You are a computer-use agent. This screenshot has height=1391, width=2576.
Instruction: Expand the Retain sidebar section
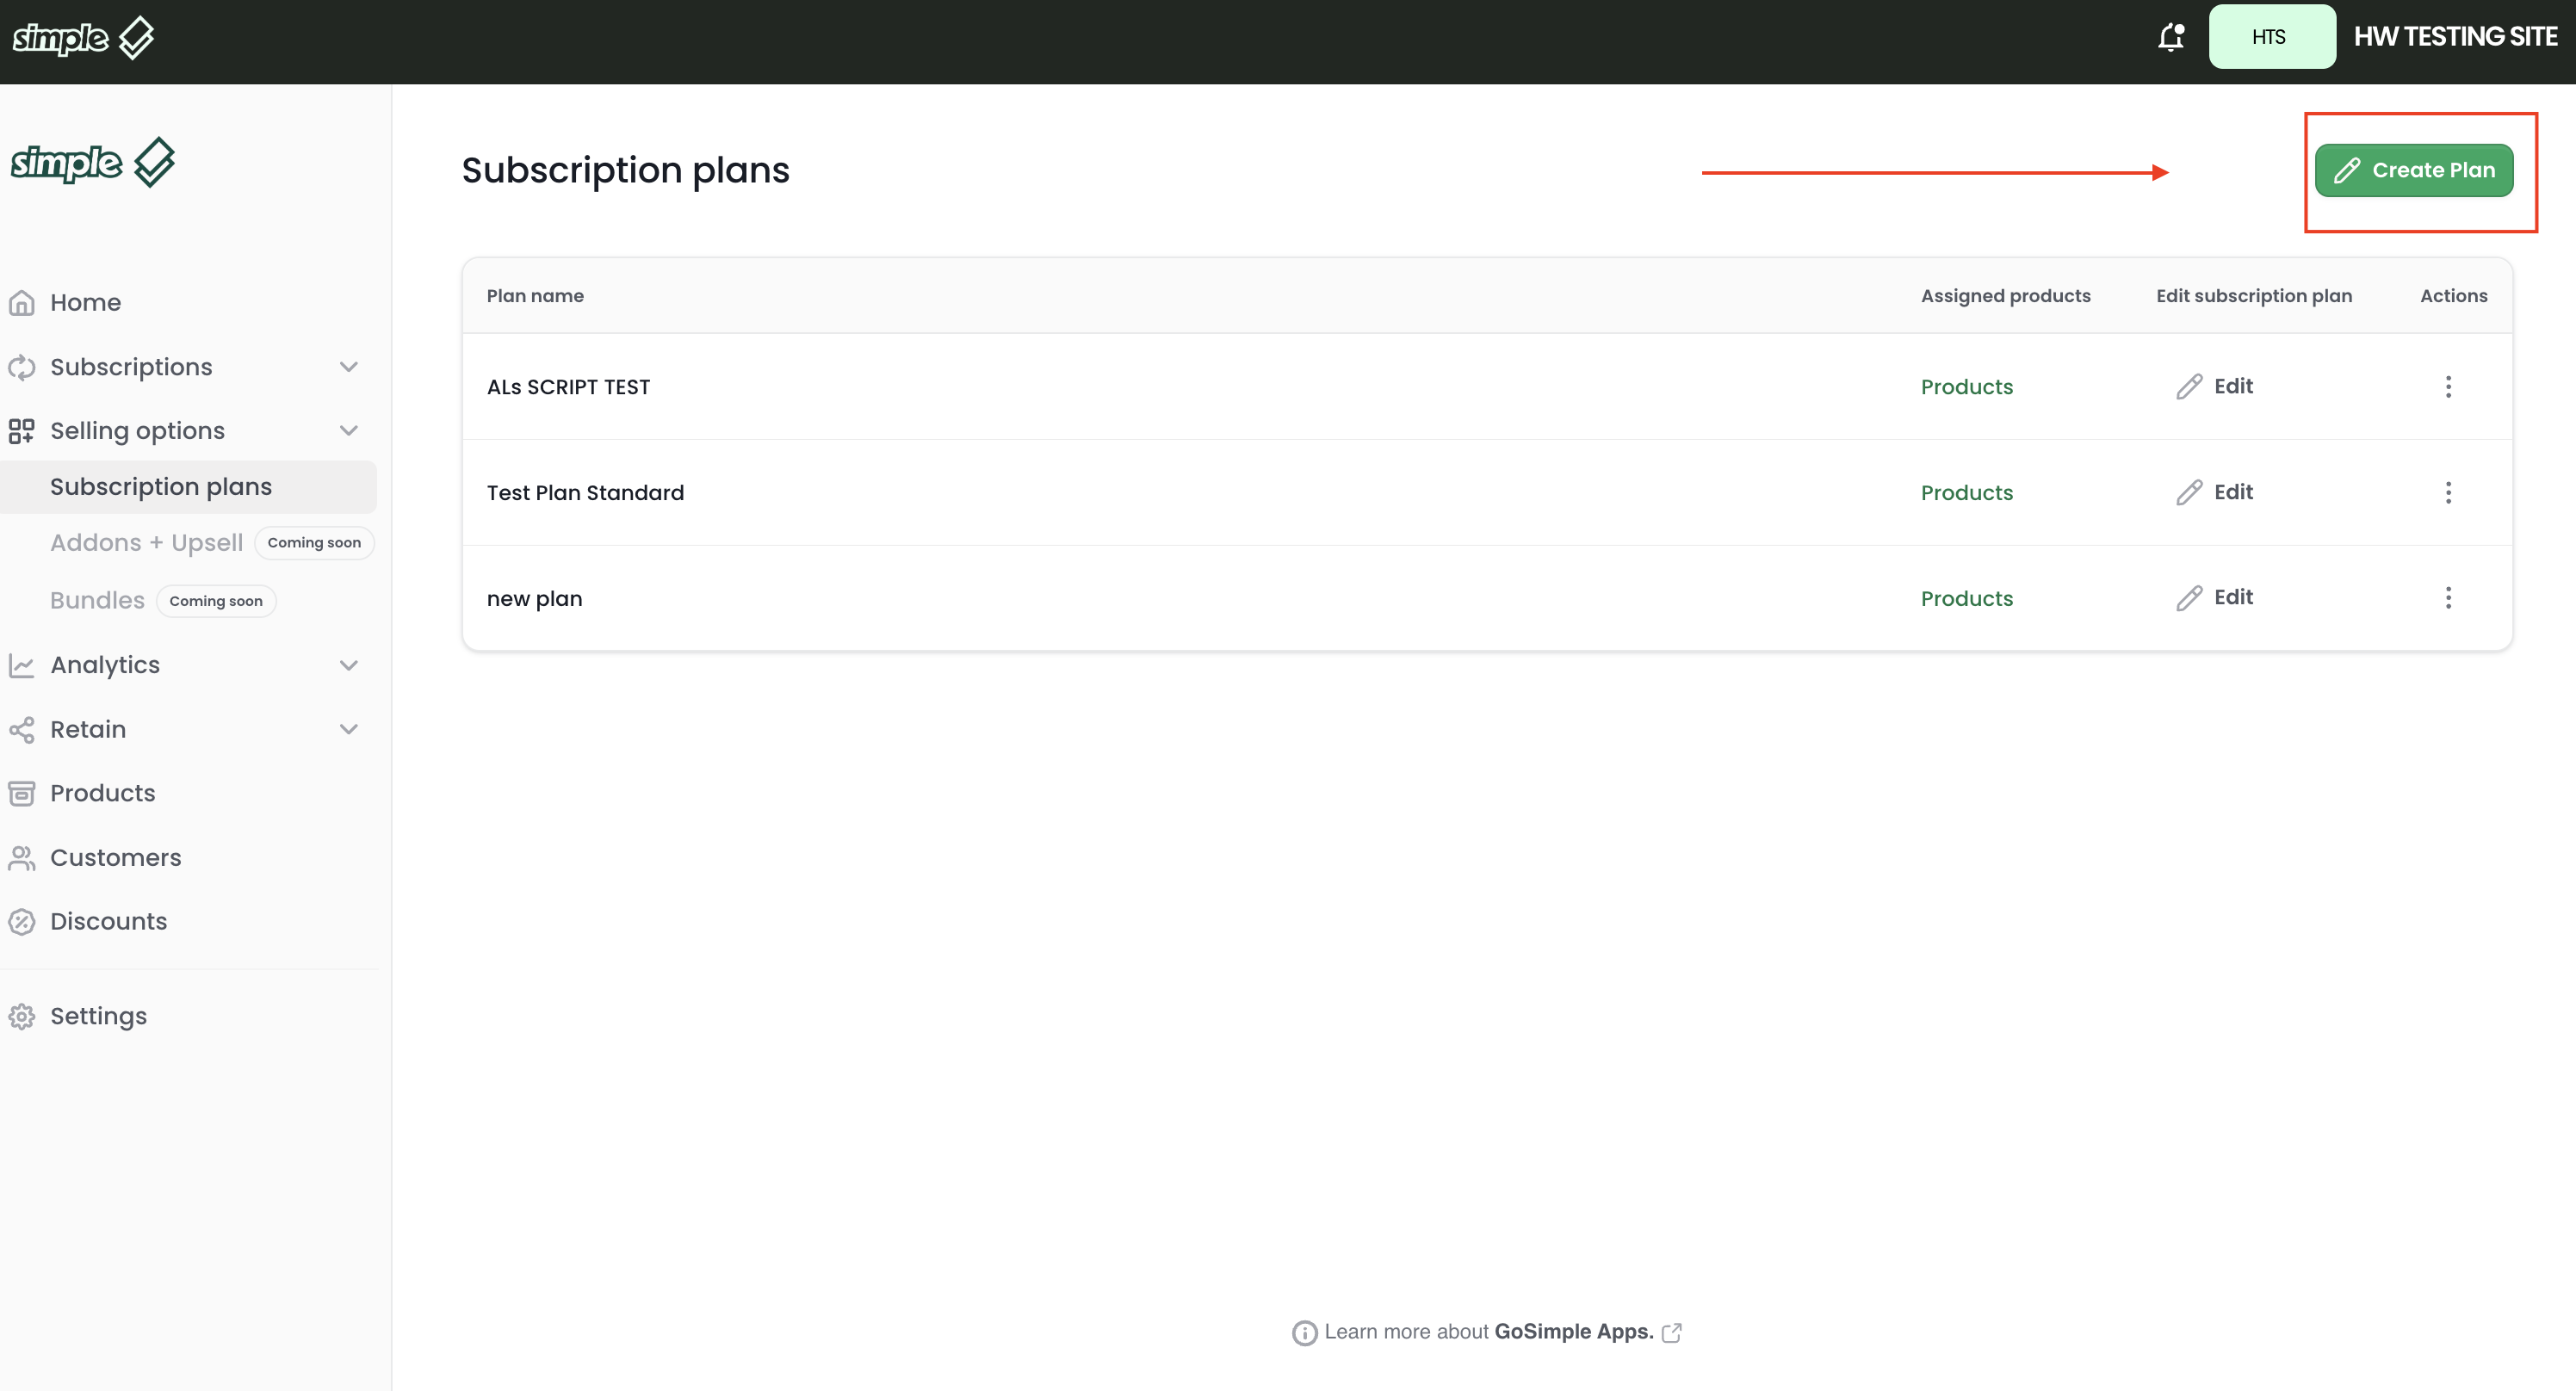pyautogui.click(x=348, y=729)
